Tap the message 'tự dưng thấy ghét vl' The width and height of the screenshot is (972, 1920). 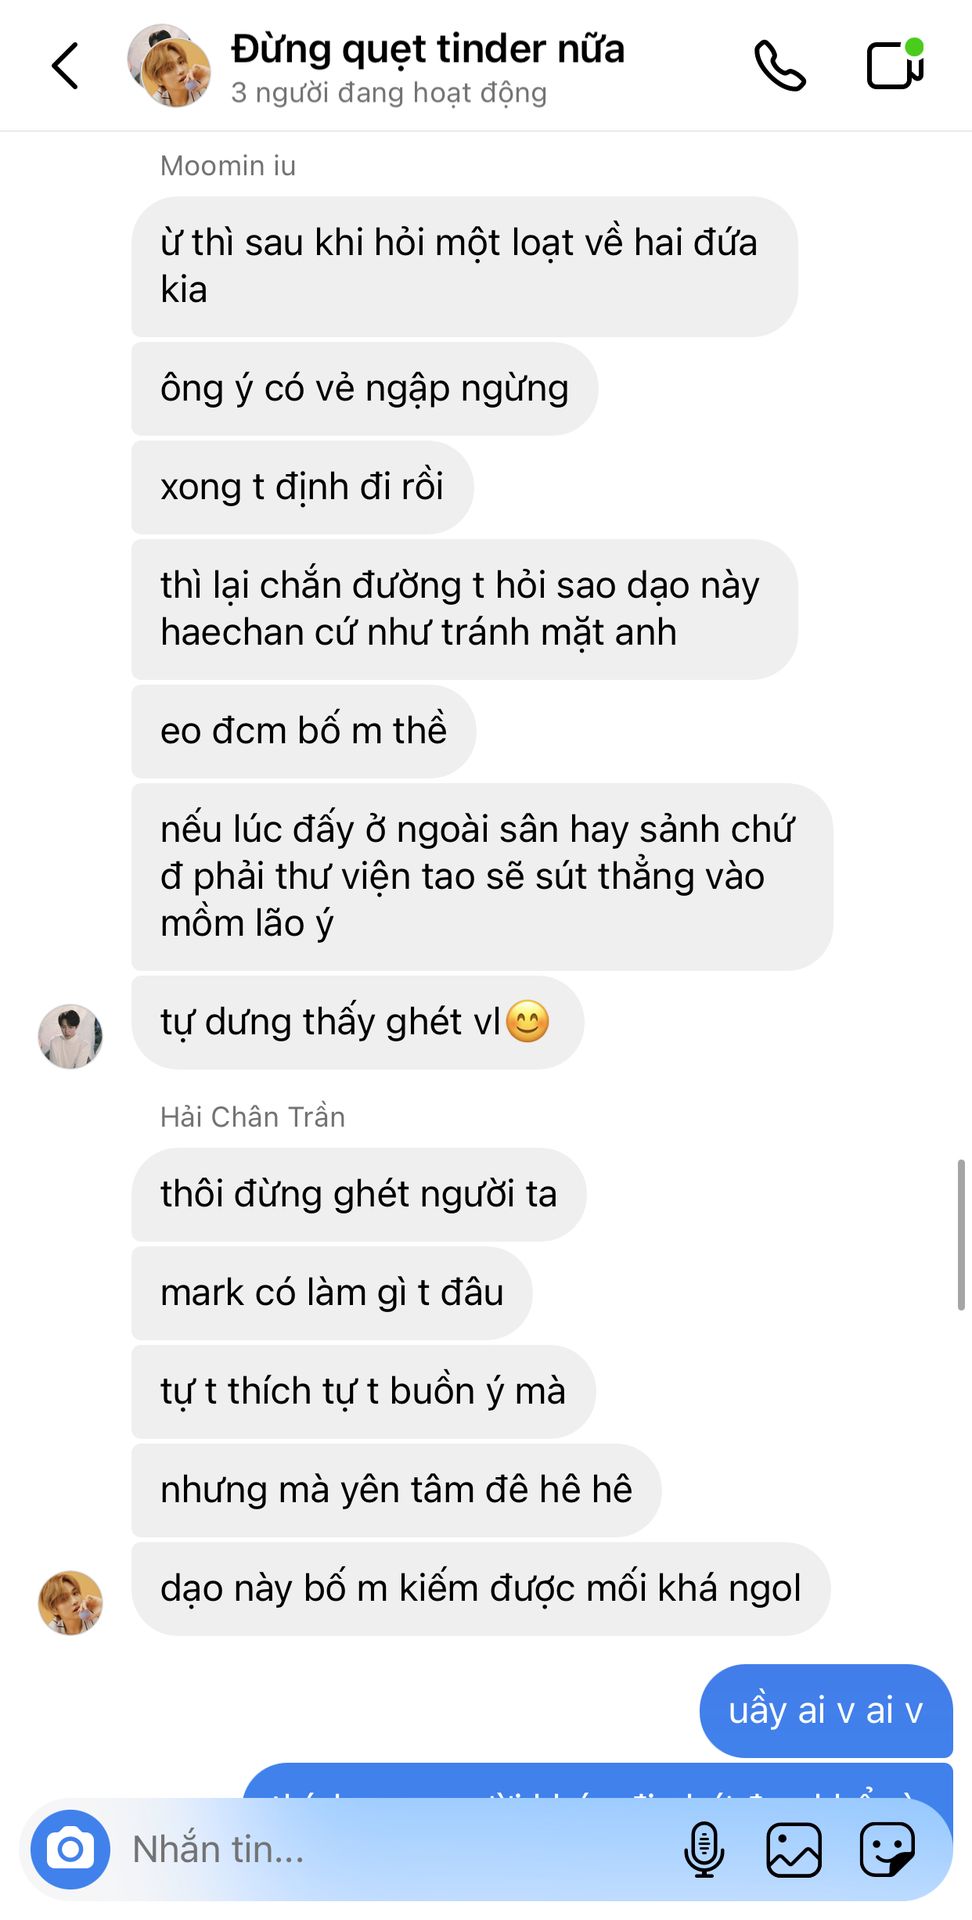(358, 1022)
